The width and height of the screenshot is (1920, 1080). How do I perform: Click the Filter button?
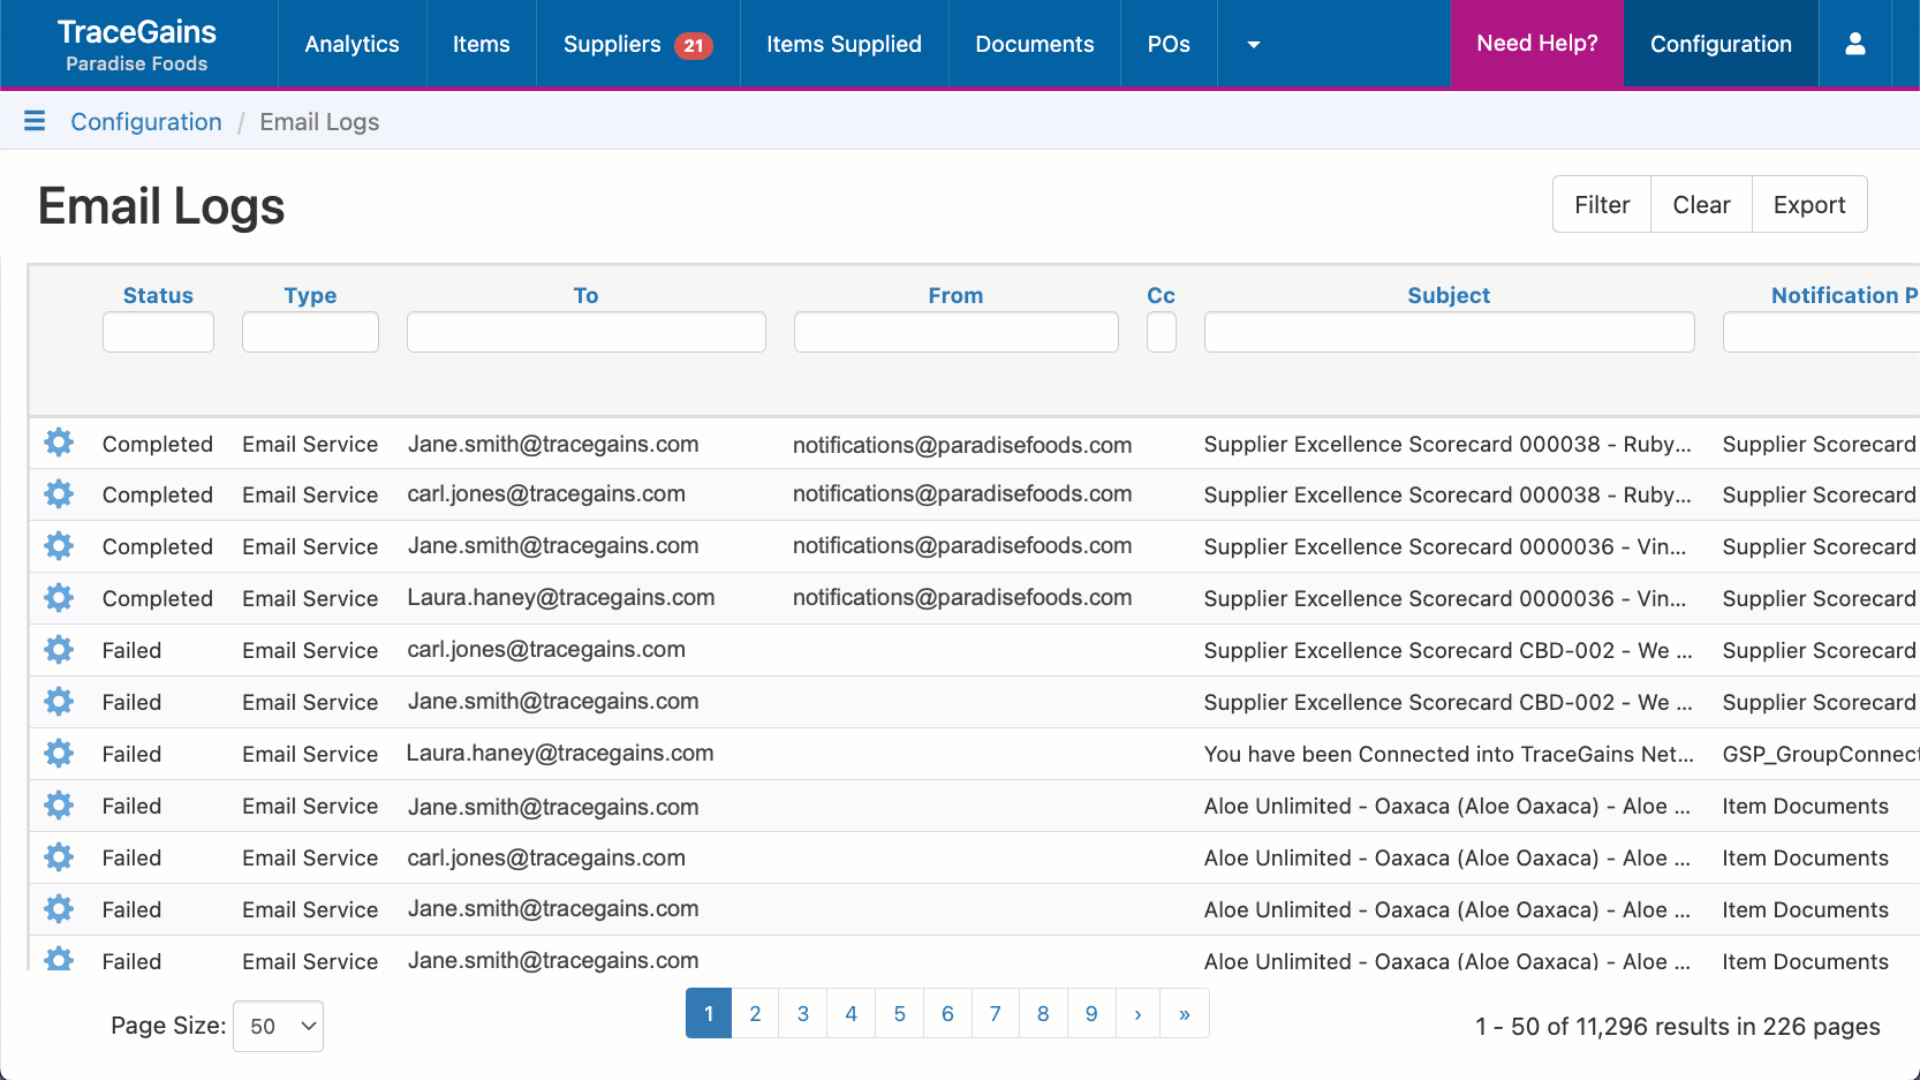click(1602, 204)
